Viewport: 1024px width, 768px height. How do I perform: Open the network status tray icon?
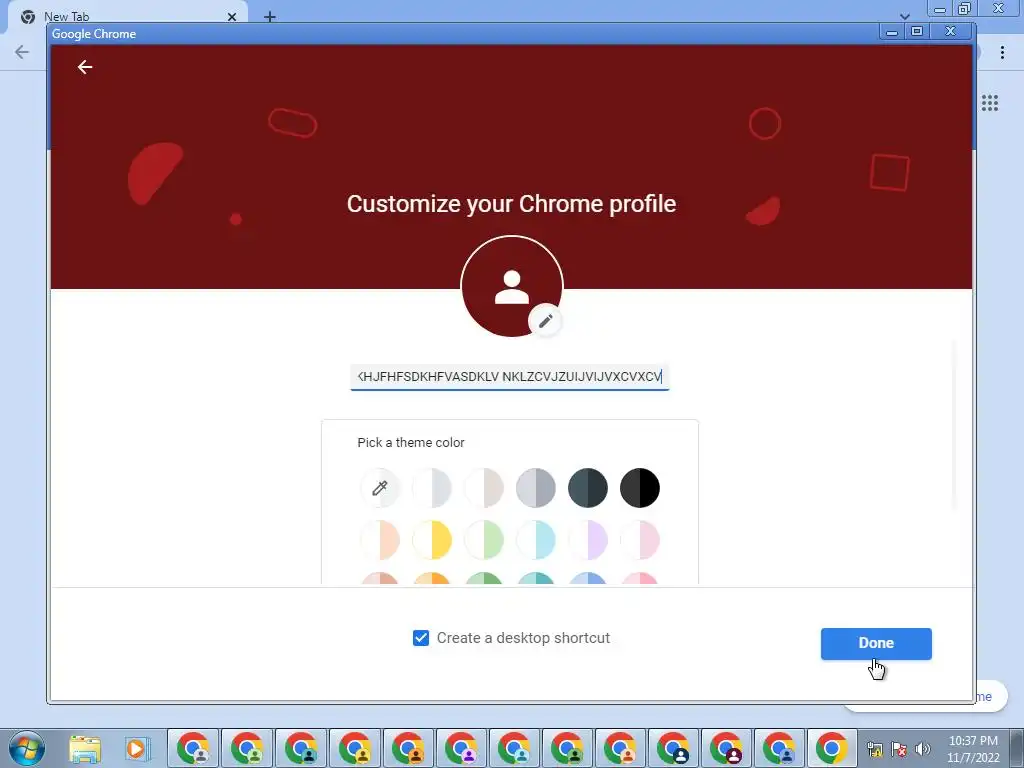point(874,749)
